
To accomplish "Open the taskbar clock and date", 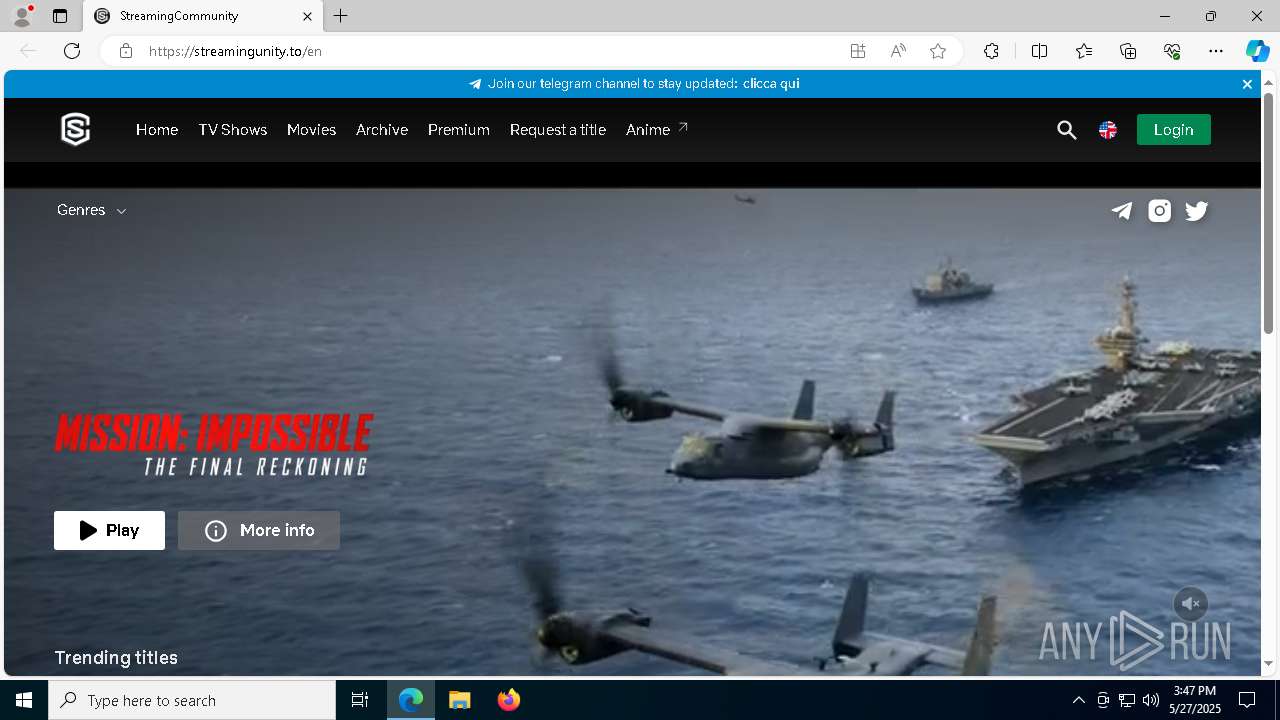I will pyautogui.click(x=1195, y=700).
